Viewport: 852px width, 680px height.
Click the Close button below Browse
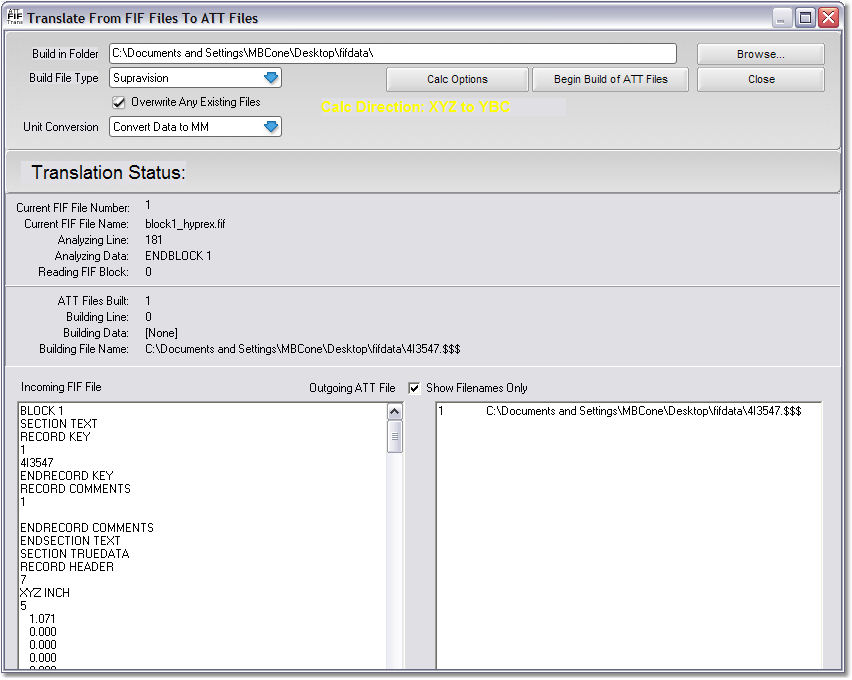point(760,79)
